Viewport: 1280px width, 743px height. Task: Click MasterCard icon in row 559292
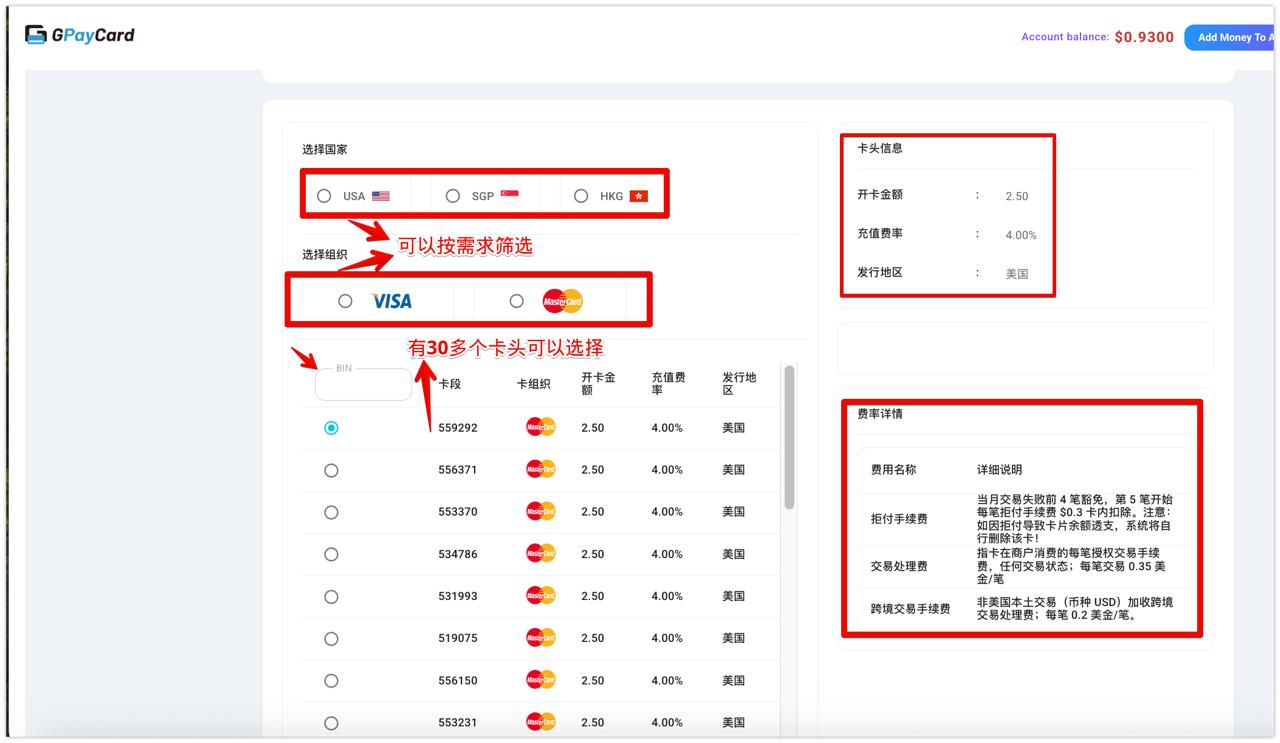point(540,428)
